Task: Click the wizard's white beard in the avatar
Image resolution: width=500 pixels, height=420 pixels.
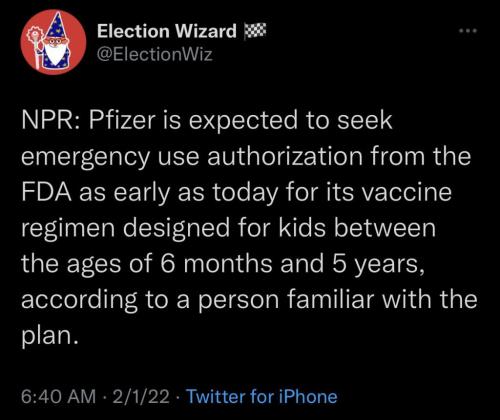Action: coord(53,52)
